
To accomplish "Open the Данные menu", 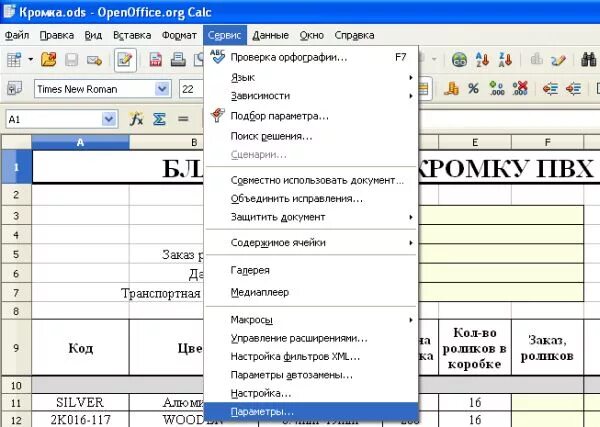I will 270,35.
